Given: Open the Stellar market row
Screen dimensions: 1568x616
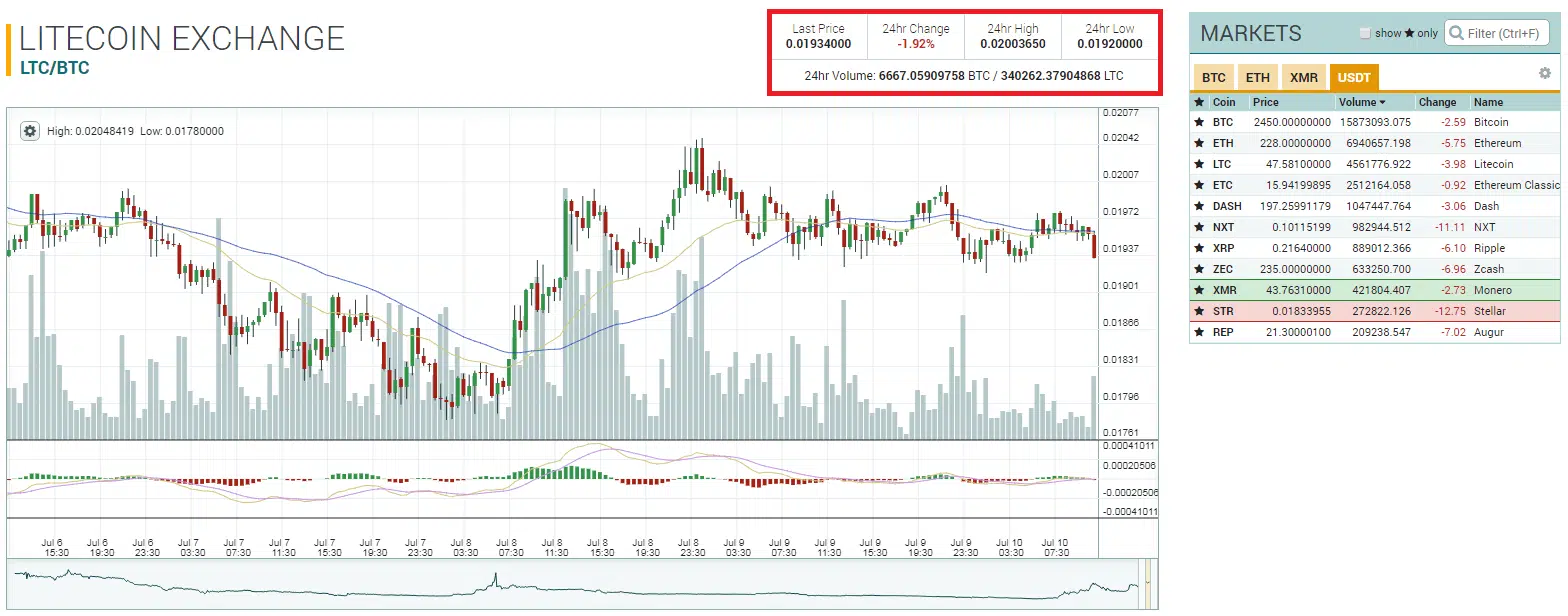Looking at the screenshot, I should point(1374,311).
